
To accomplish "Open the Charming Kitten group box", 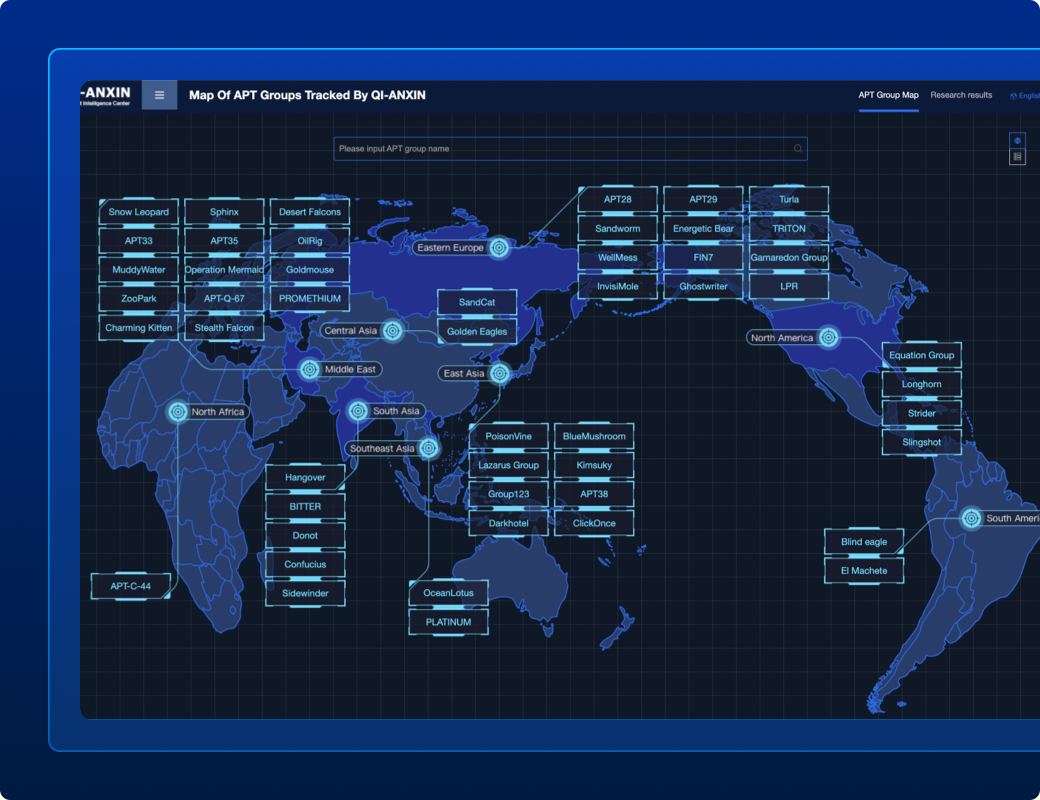I will (x=139, y=328).
